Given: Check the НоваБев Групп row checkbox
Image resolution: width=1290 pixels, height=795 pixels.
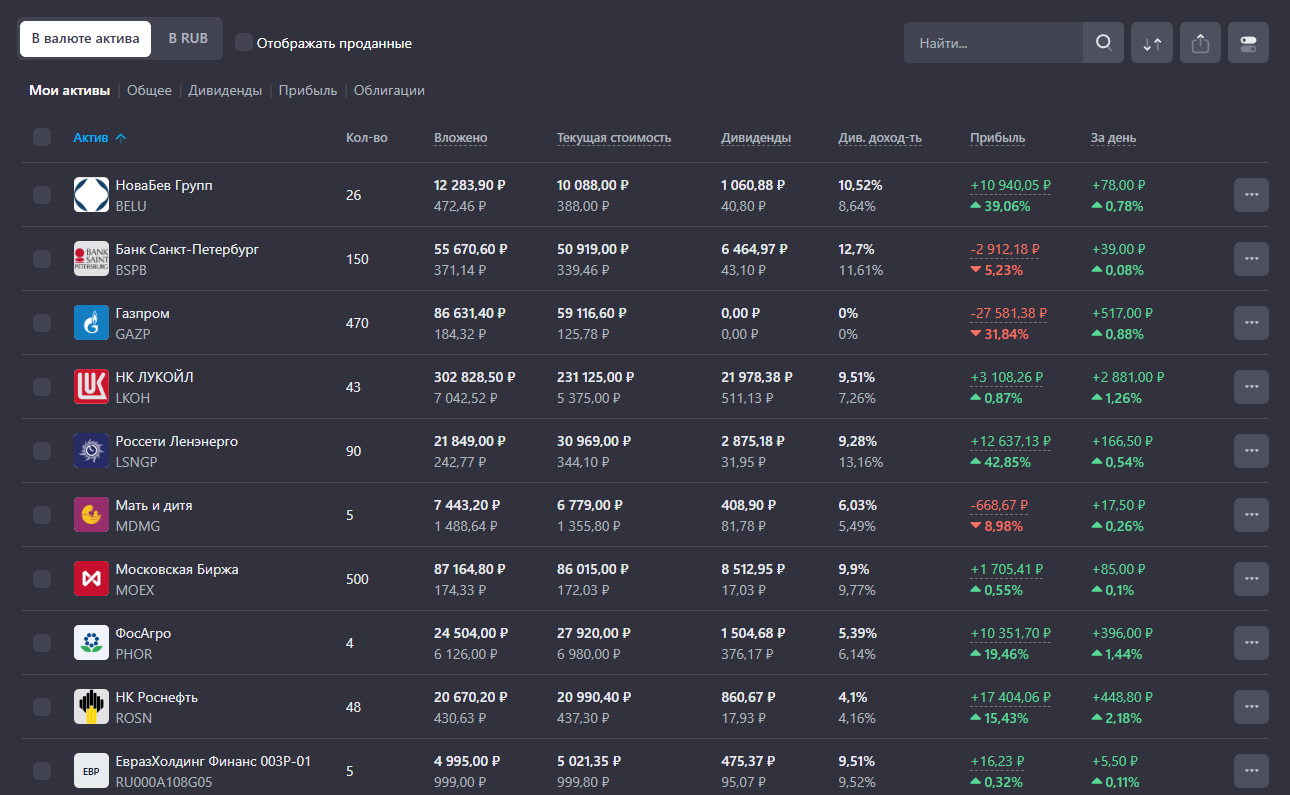Looking at the screenshot, I should (x=42, y=195).
